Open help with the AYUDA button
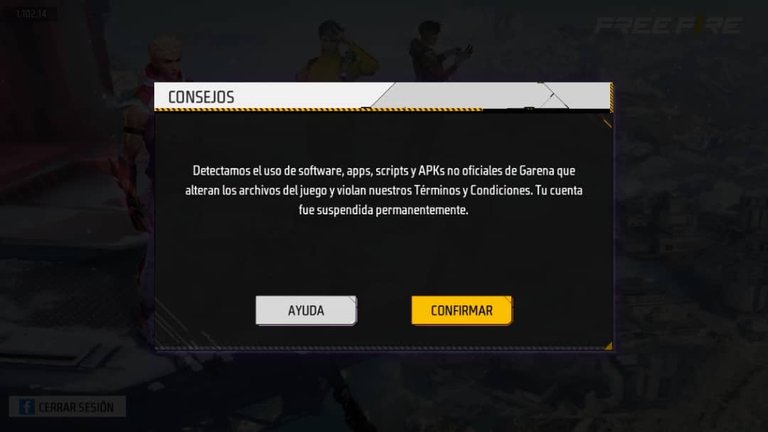768x432 pixels. click(306, 310)
